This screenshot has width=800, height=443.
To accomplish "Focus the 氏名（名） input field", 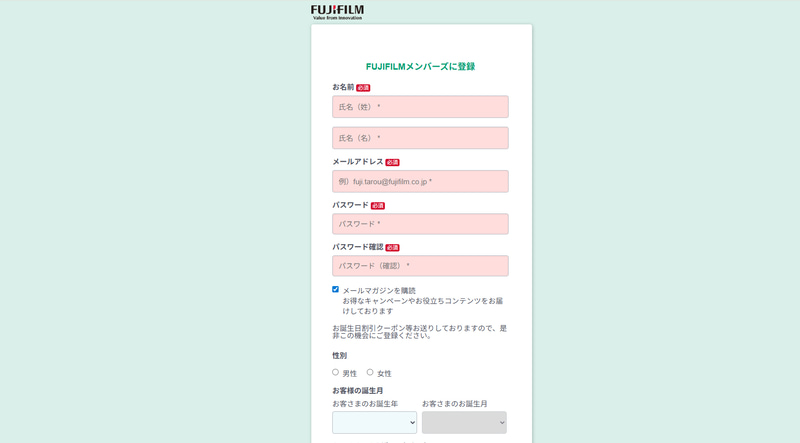I will point(420,138).
